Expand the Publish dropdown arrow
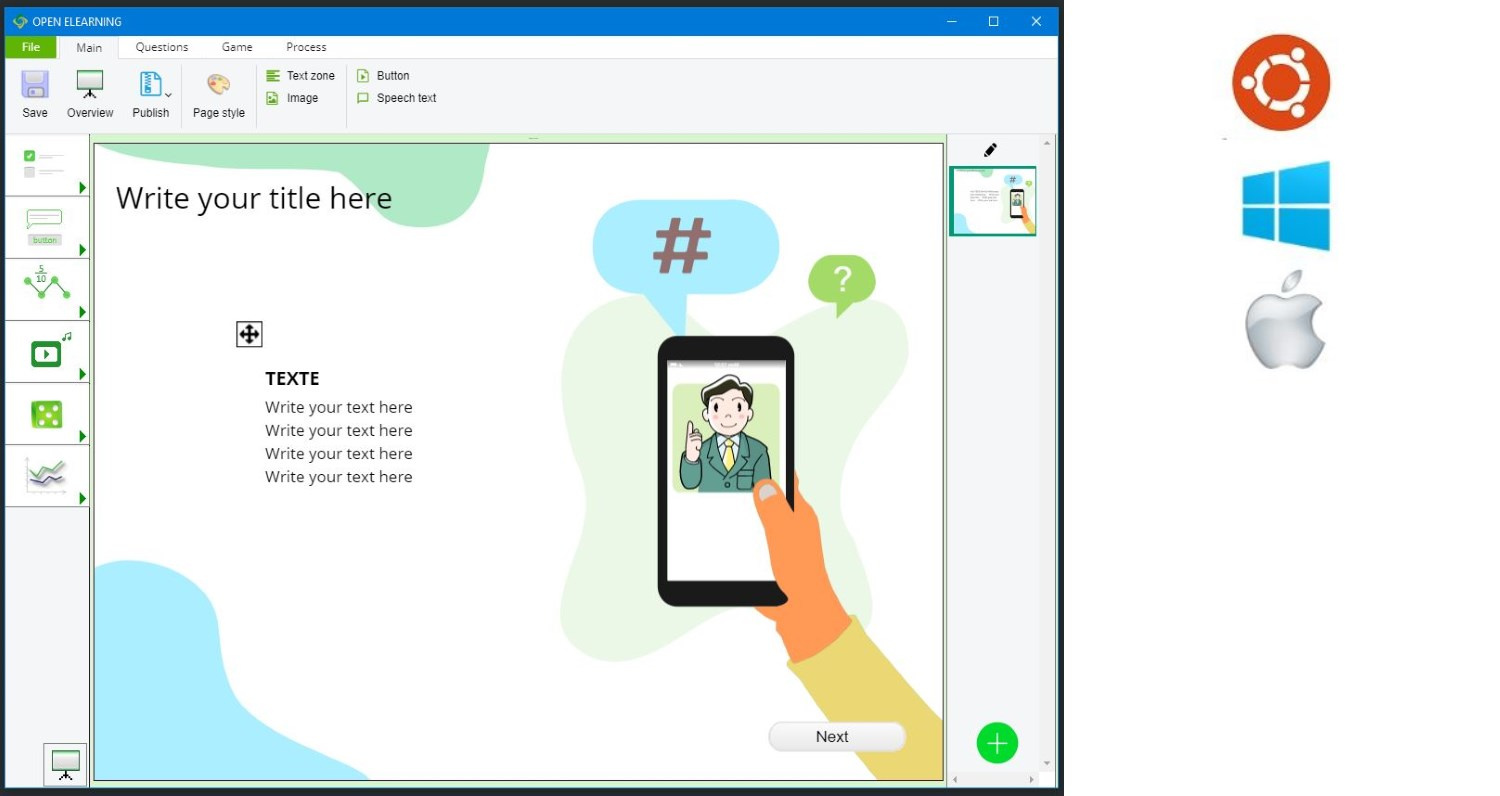 tap(168, 96)
